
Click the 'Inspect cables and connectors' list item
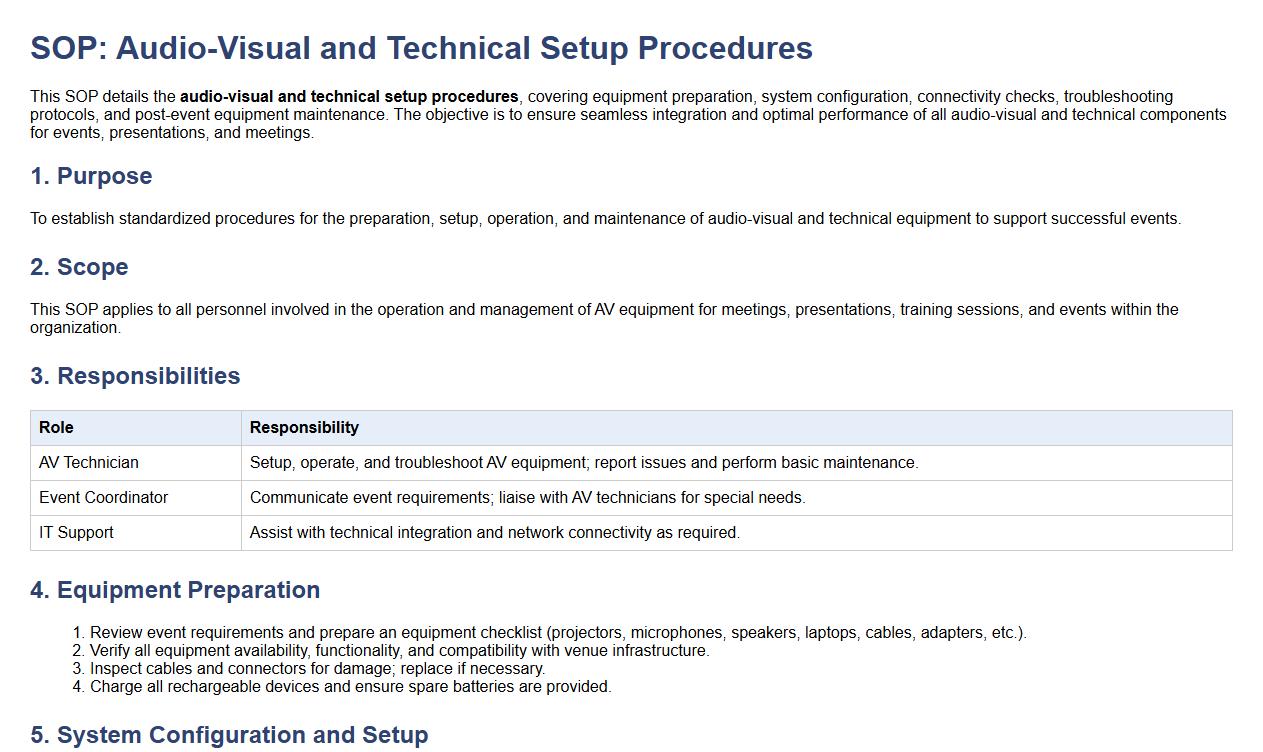point(317,668)
